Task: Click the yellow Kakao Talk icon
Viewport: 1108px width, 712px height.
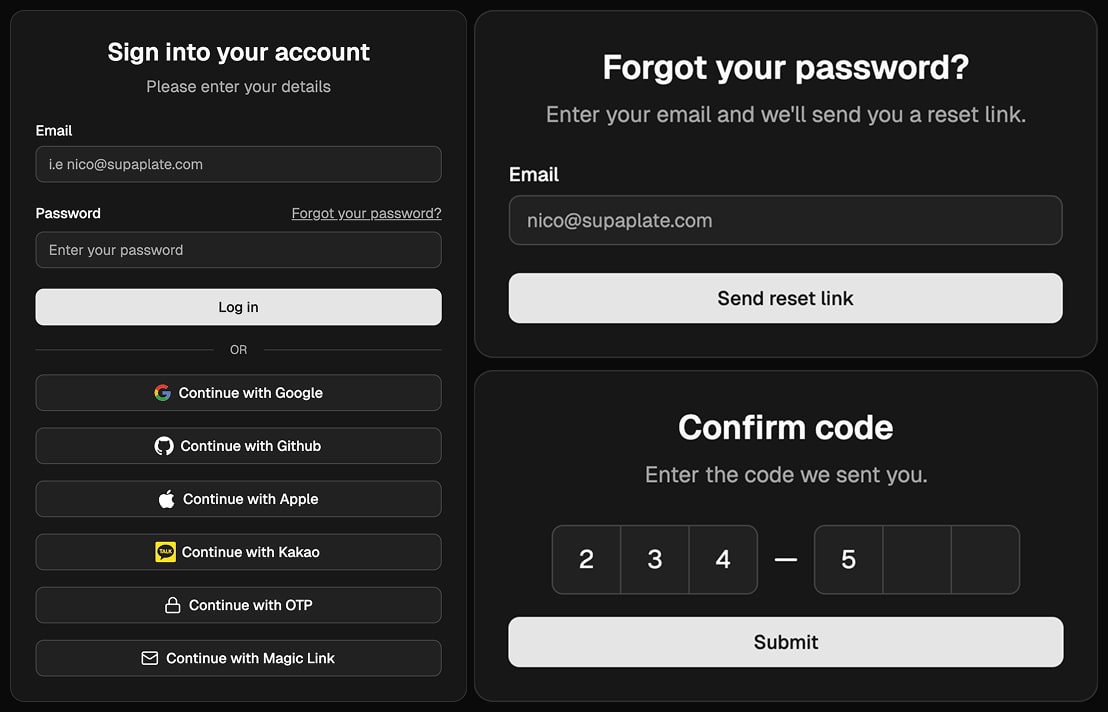Action: pos(165,552)
